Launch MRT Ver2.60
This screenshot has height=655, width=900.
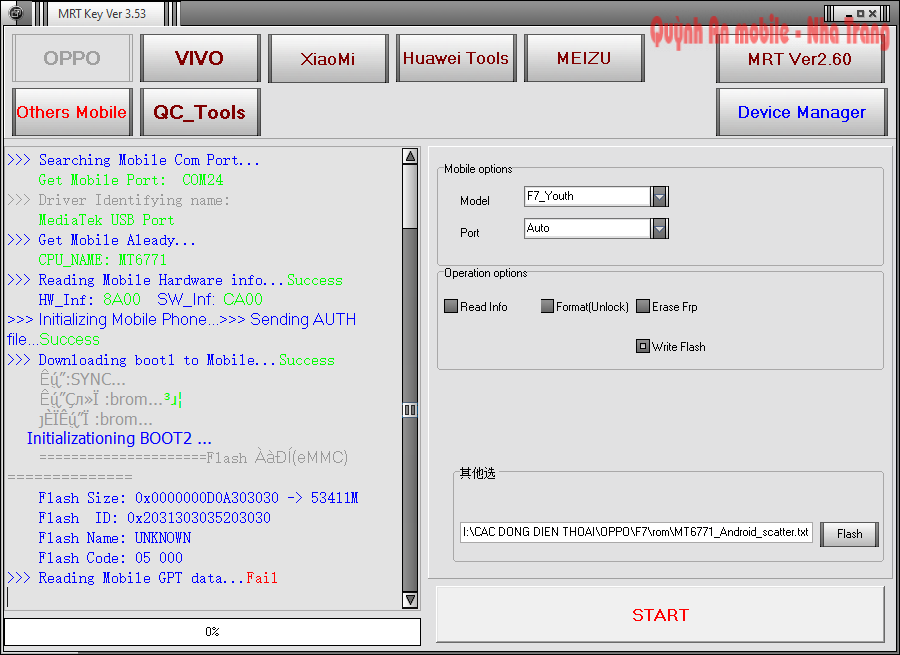[800, 59]
